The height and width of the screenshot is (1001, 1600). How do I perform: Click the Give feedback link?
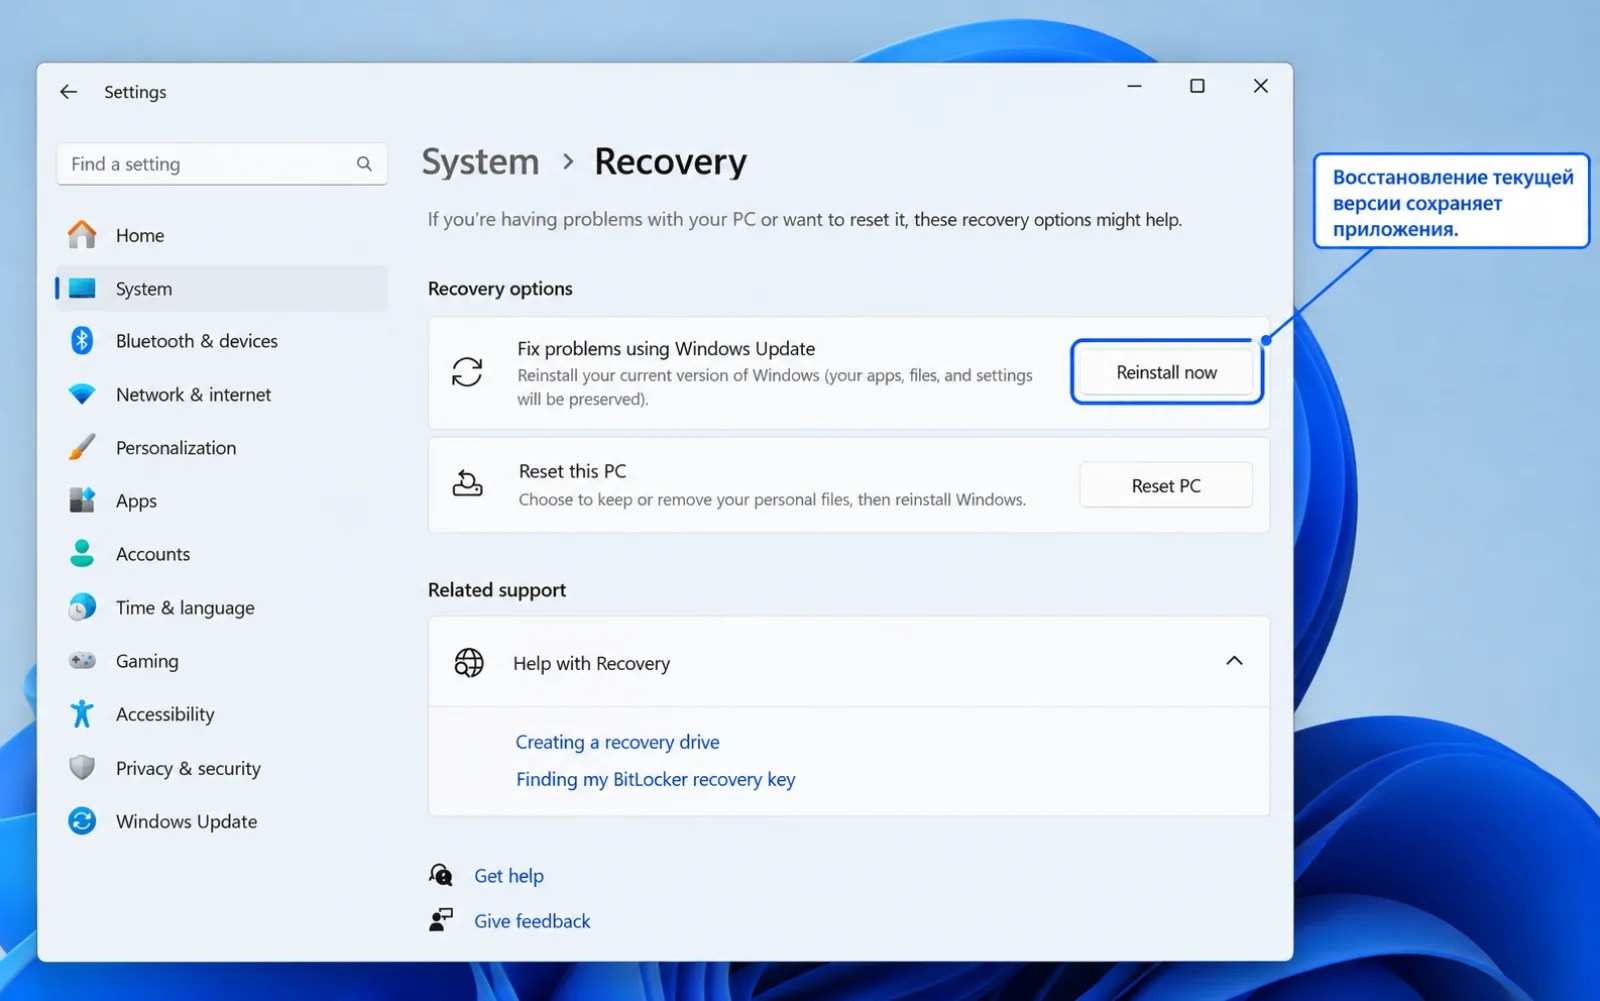pos(532,920)
